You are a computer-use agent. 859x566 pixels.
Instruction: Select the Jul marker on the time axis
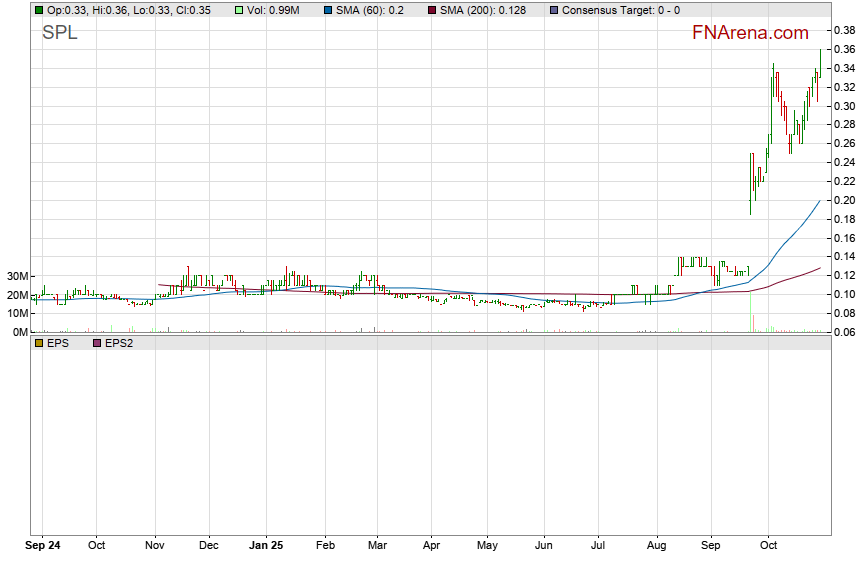coord(599,547)
